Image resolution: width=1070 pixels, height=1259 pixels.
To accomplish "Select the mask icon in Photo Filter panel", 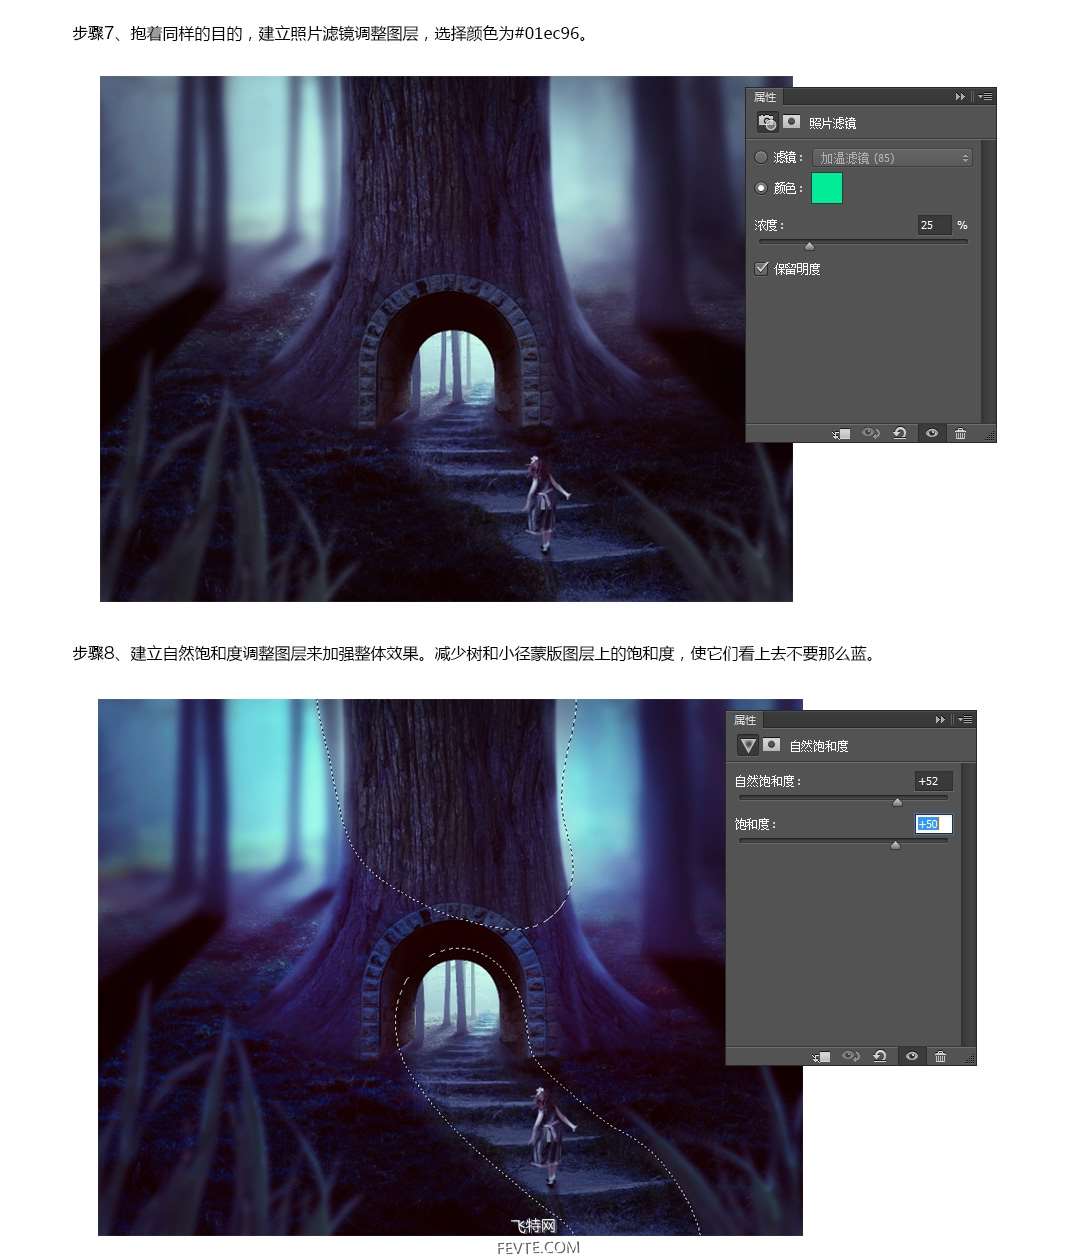I will (x=791, y=122).
